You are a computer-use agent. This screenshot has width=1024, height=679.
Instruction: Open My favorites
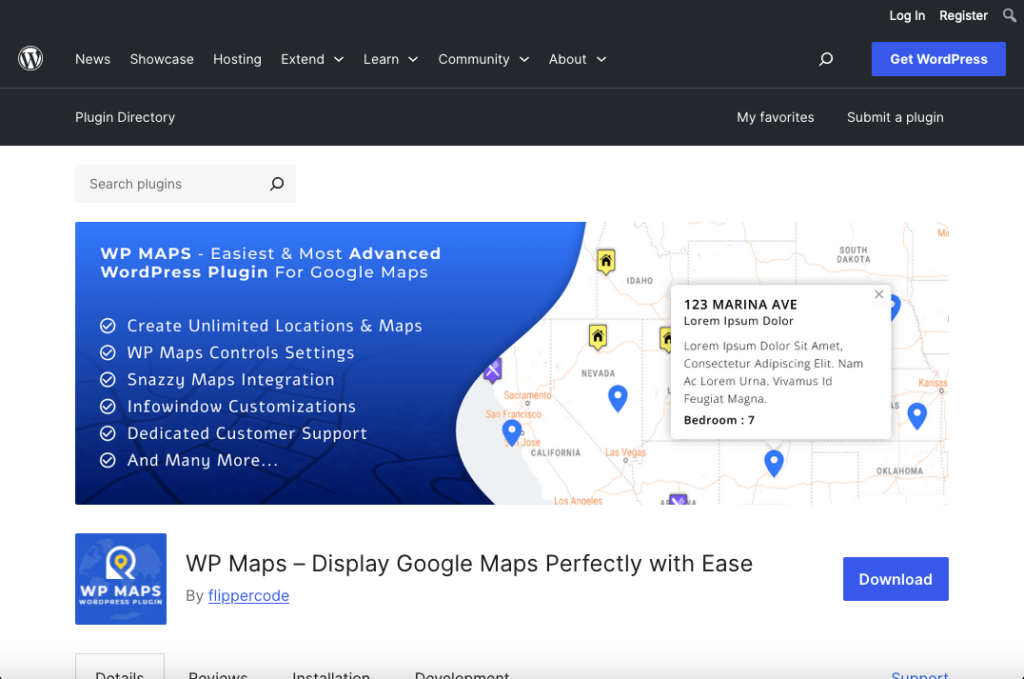click(775, 118)
